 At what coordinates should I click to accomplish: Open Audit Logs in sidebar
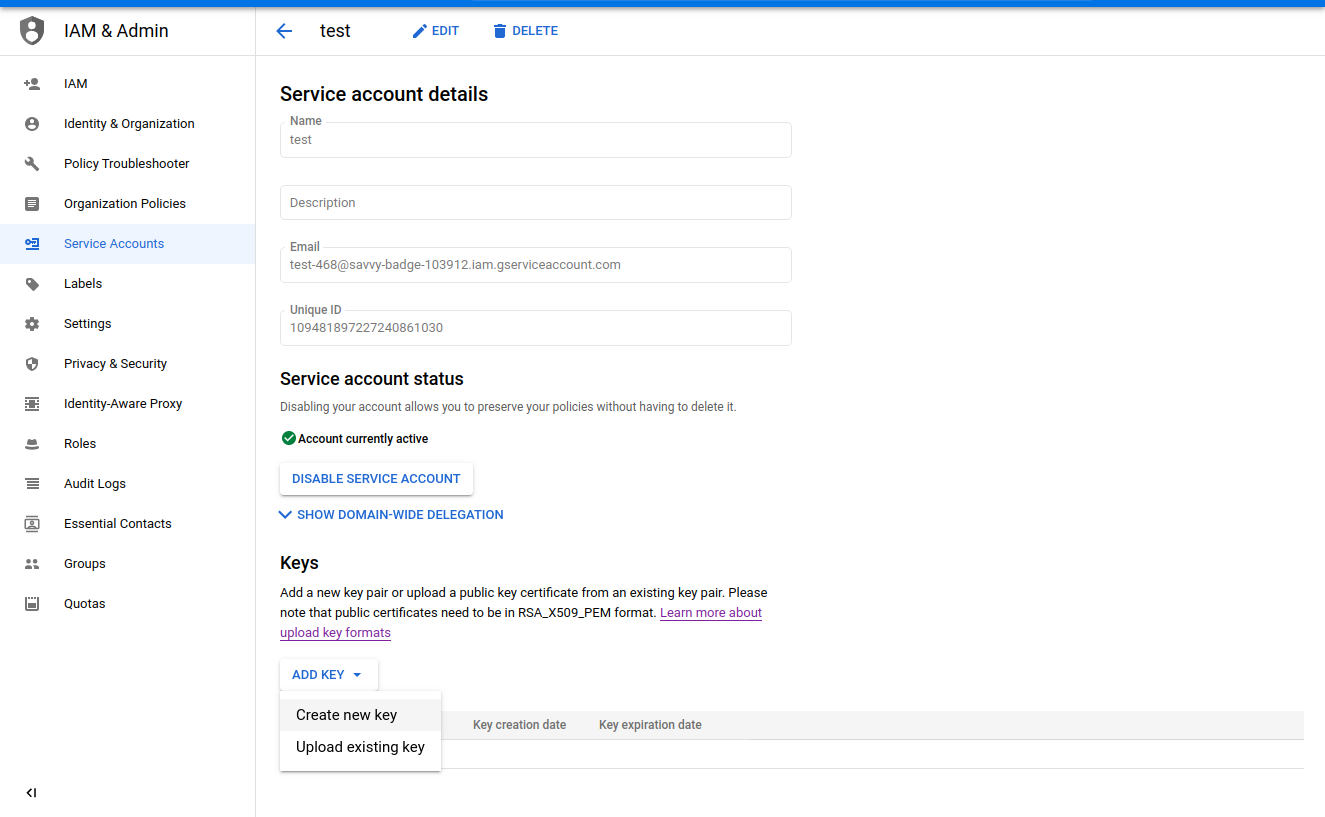click(x=95, y=484)
